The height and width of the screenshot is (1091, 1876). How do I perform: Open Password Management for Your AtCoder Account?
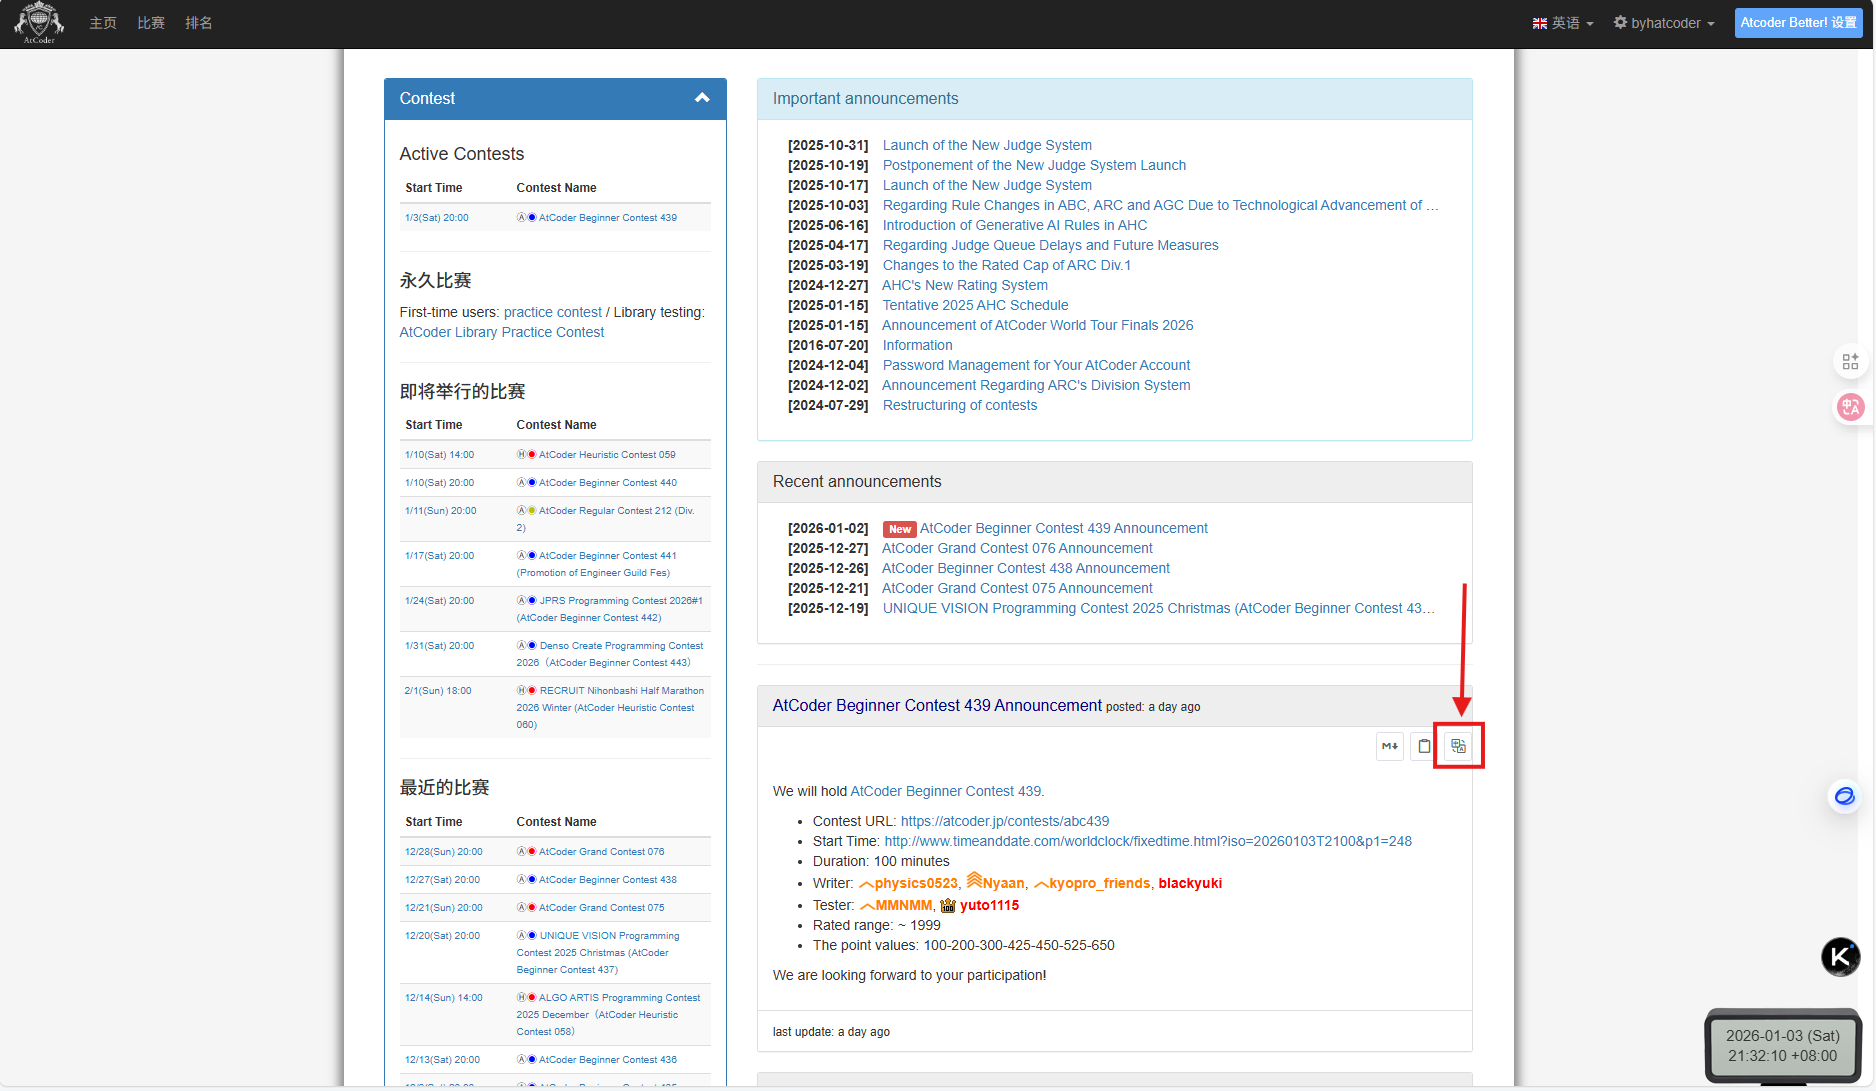(1036, 365)
